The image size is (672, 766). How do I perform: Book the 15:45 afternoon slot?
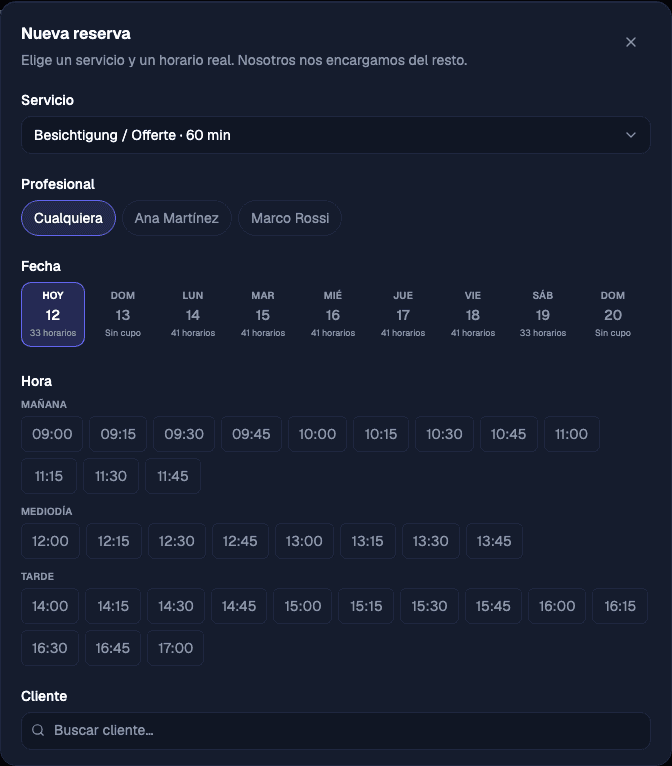[493, 606]
